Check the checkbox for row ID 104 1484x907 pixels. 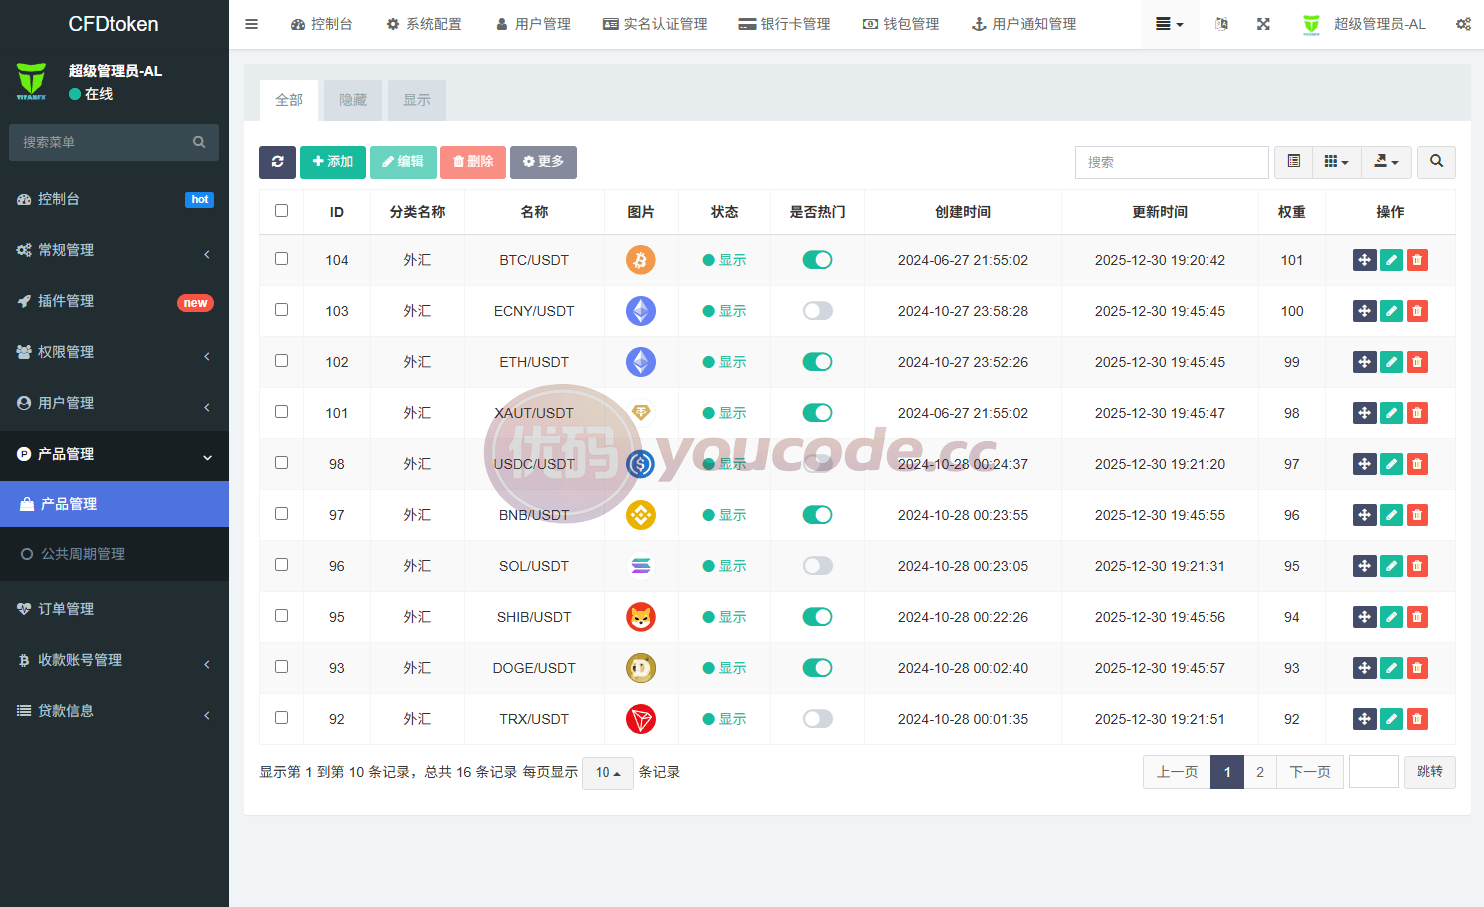pyautogui.click(x=281, y=258)
